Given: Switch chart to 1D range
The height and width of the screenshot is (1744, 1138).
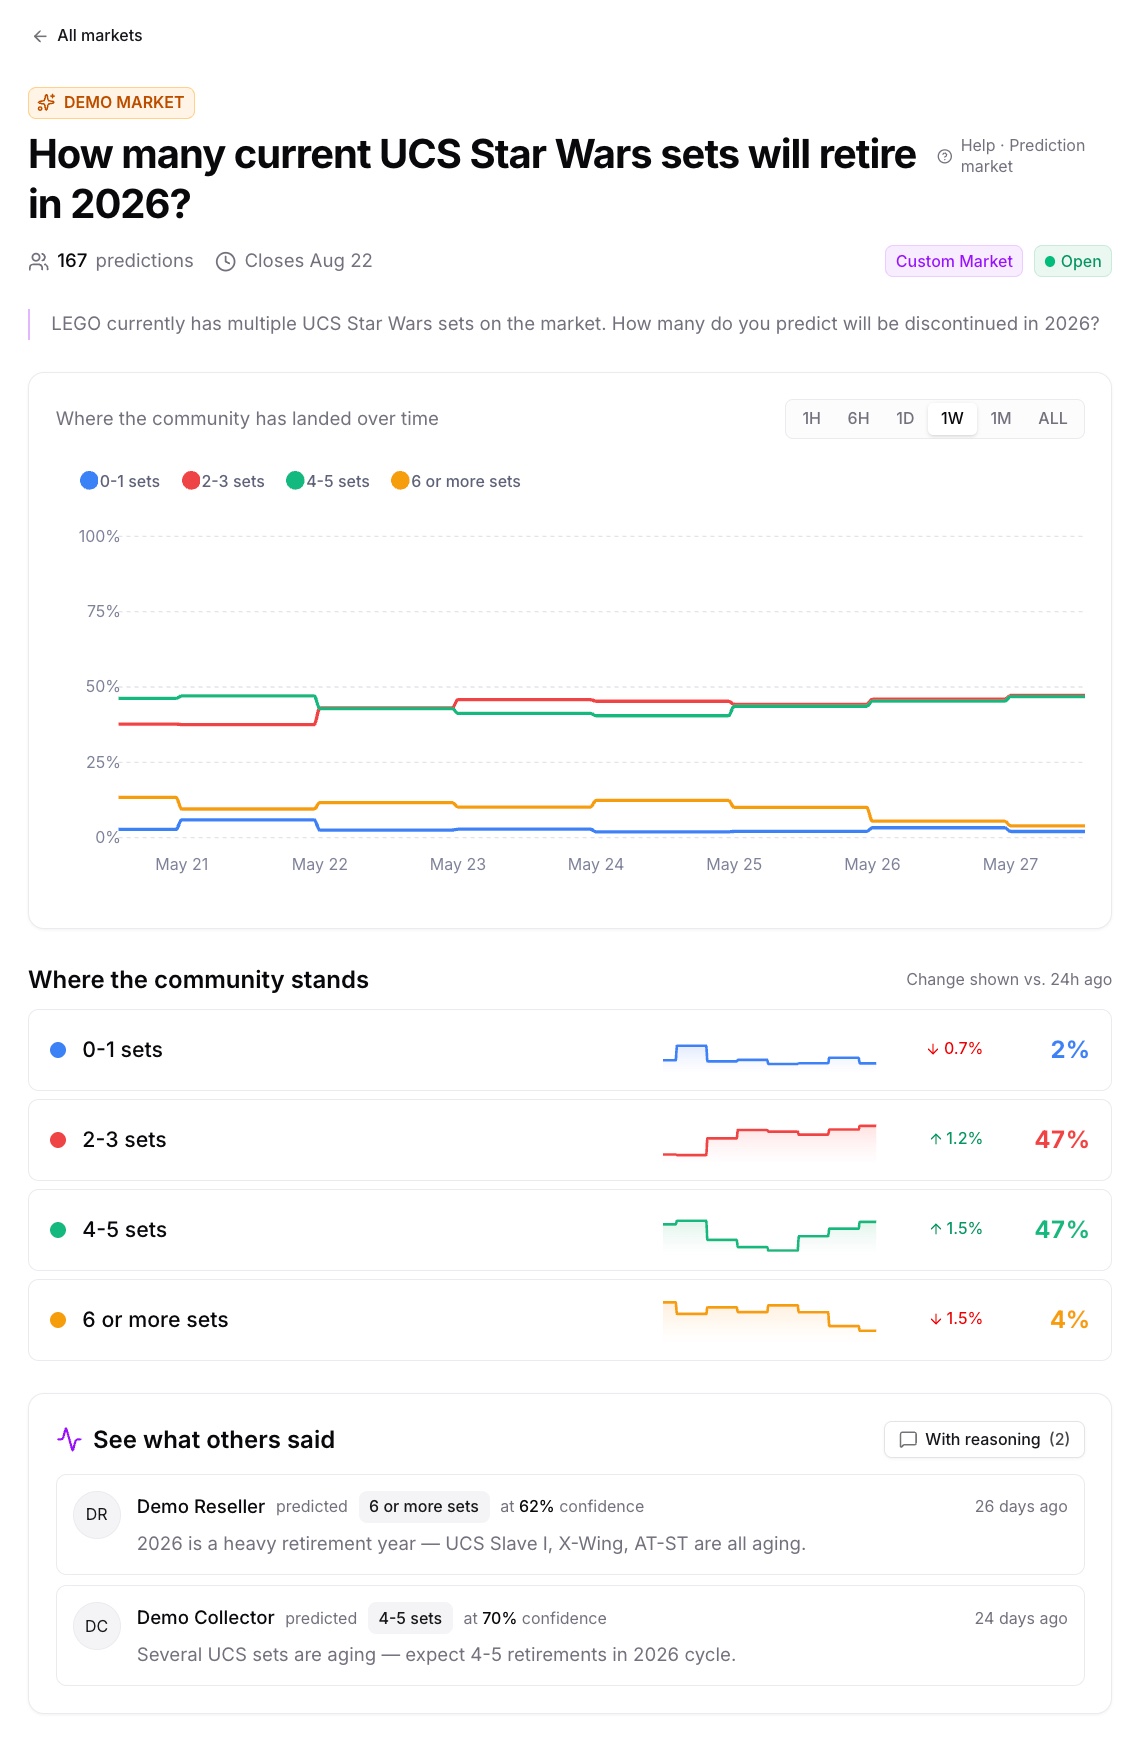Looking at the screenshot, I should pyautogui.click(x=905, y=419).
